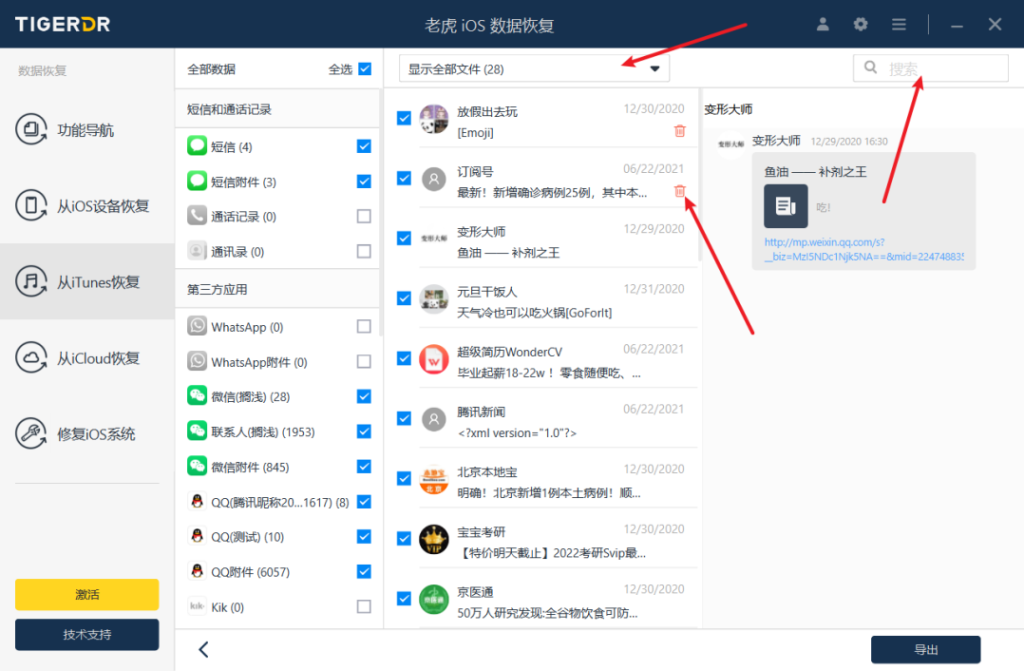The width and height of the screenshot is (1024, 671).
Task: Enable the 通话记录 (0) checkbox
Action: pos(364,216)
